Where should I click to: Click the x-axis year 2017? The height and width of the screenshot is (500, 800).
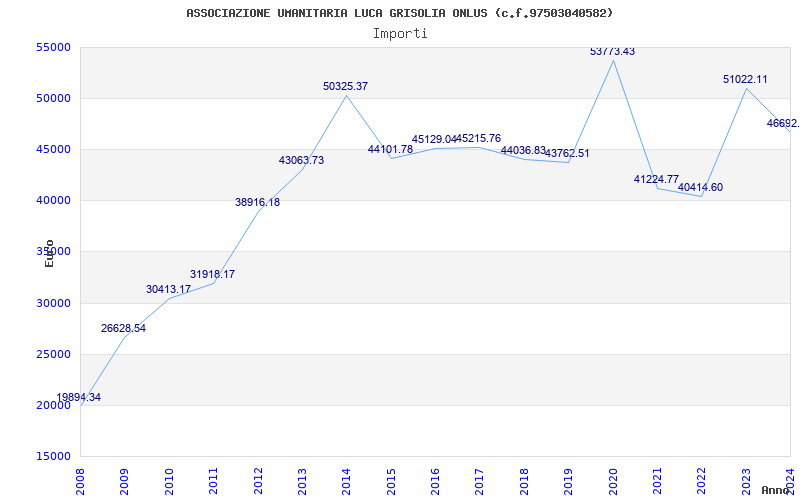(480, 481)
